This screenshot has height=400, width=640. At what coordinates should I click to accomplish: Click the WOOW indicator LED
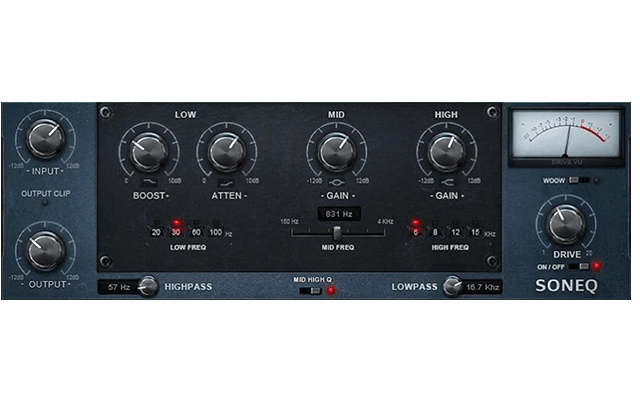pyautogui.click(x=597, y=180)
